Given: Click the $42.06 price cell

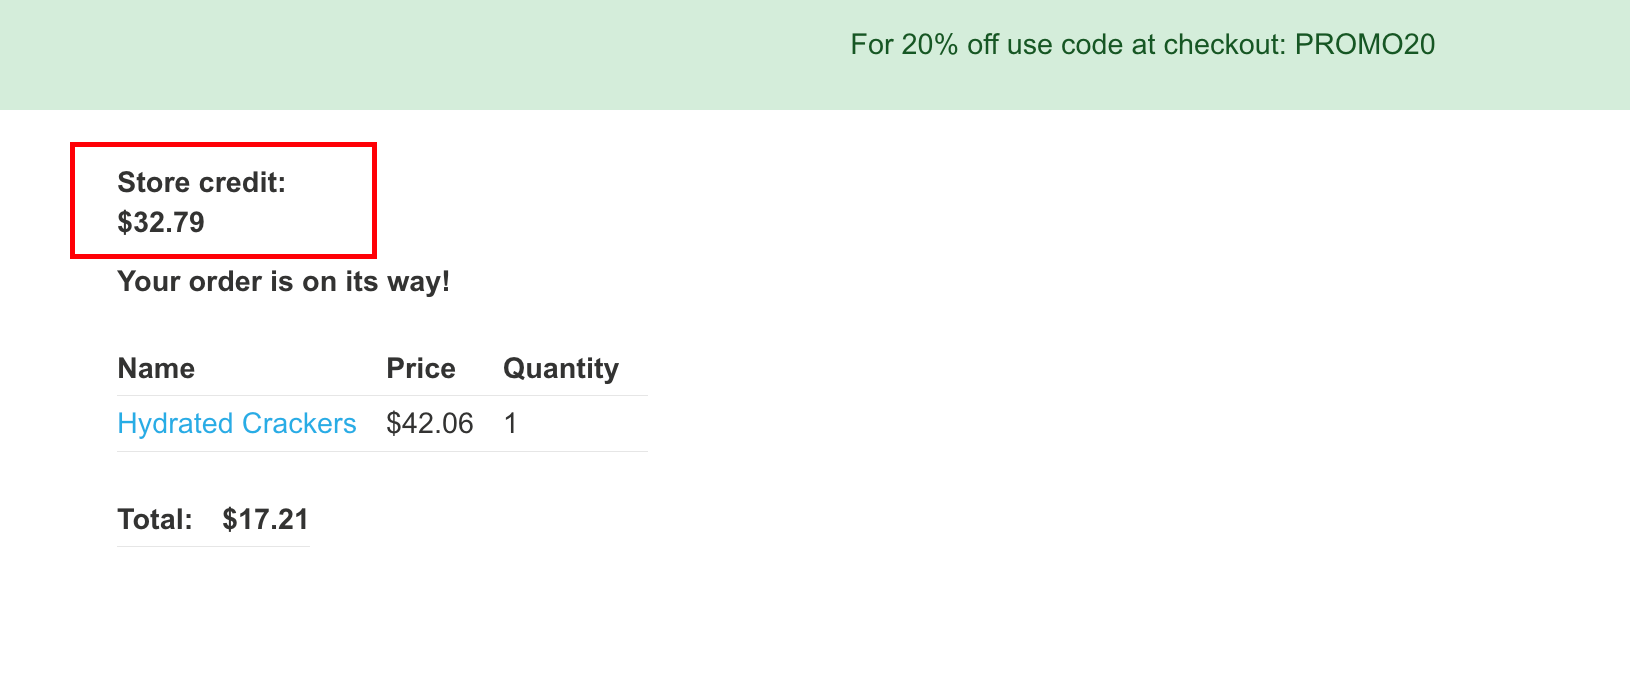Looking at the screenshot, I should (x=429, y=424).
